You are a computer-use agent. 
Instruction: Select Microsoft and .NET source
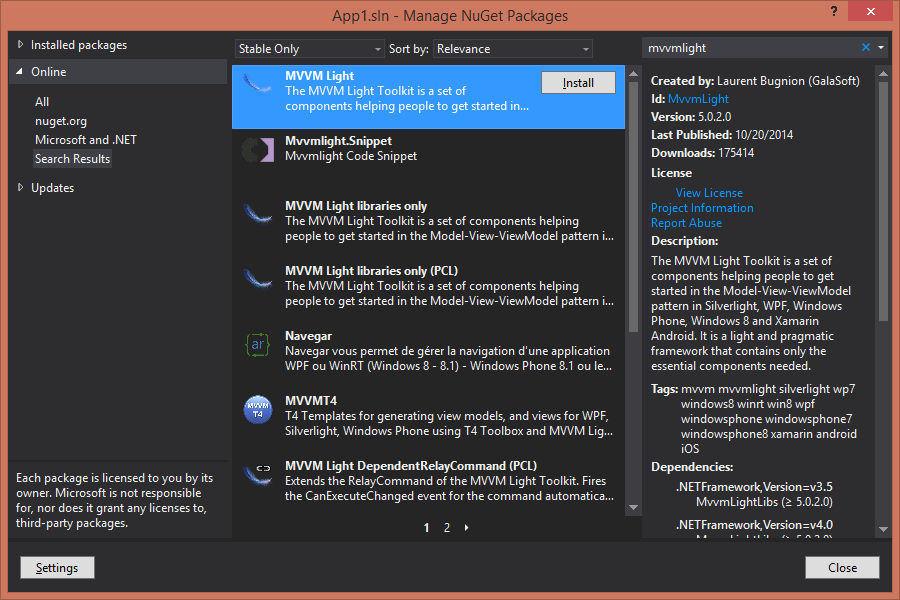(86, 140)
